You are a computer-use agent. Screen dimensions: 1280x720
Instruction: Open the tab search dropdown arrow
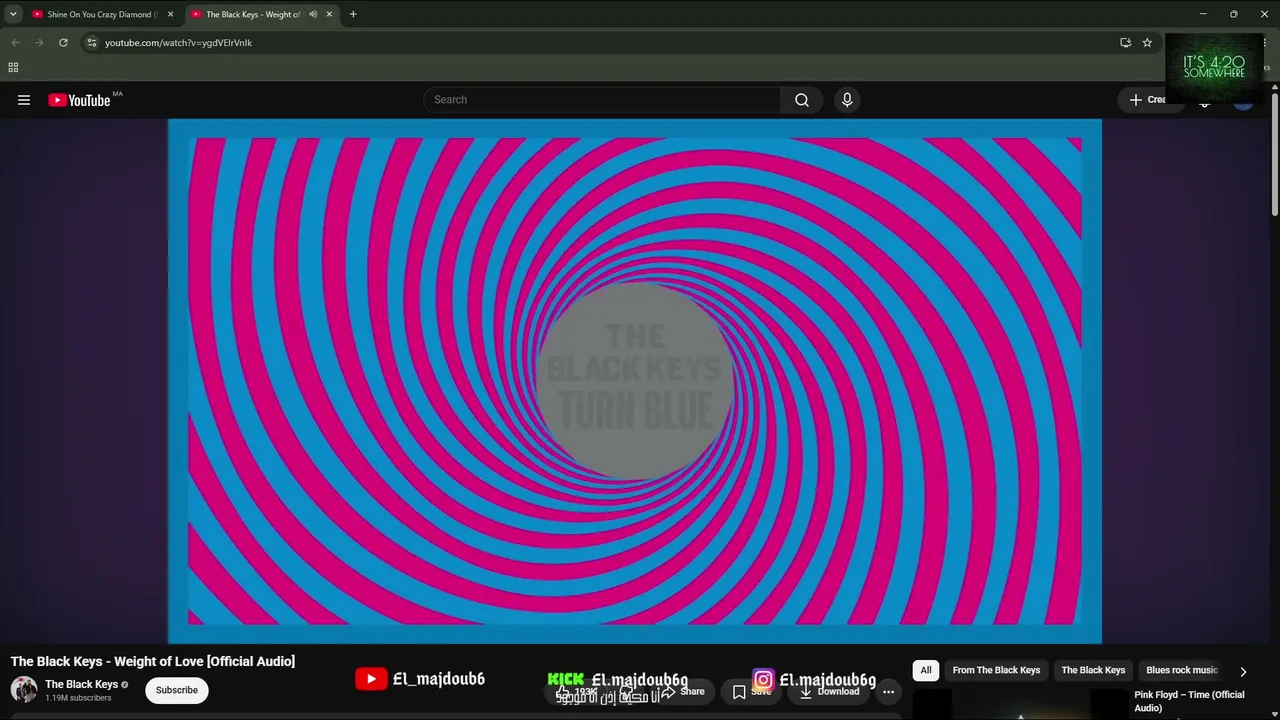pos(13,14)
